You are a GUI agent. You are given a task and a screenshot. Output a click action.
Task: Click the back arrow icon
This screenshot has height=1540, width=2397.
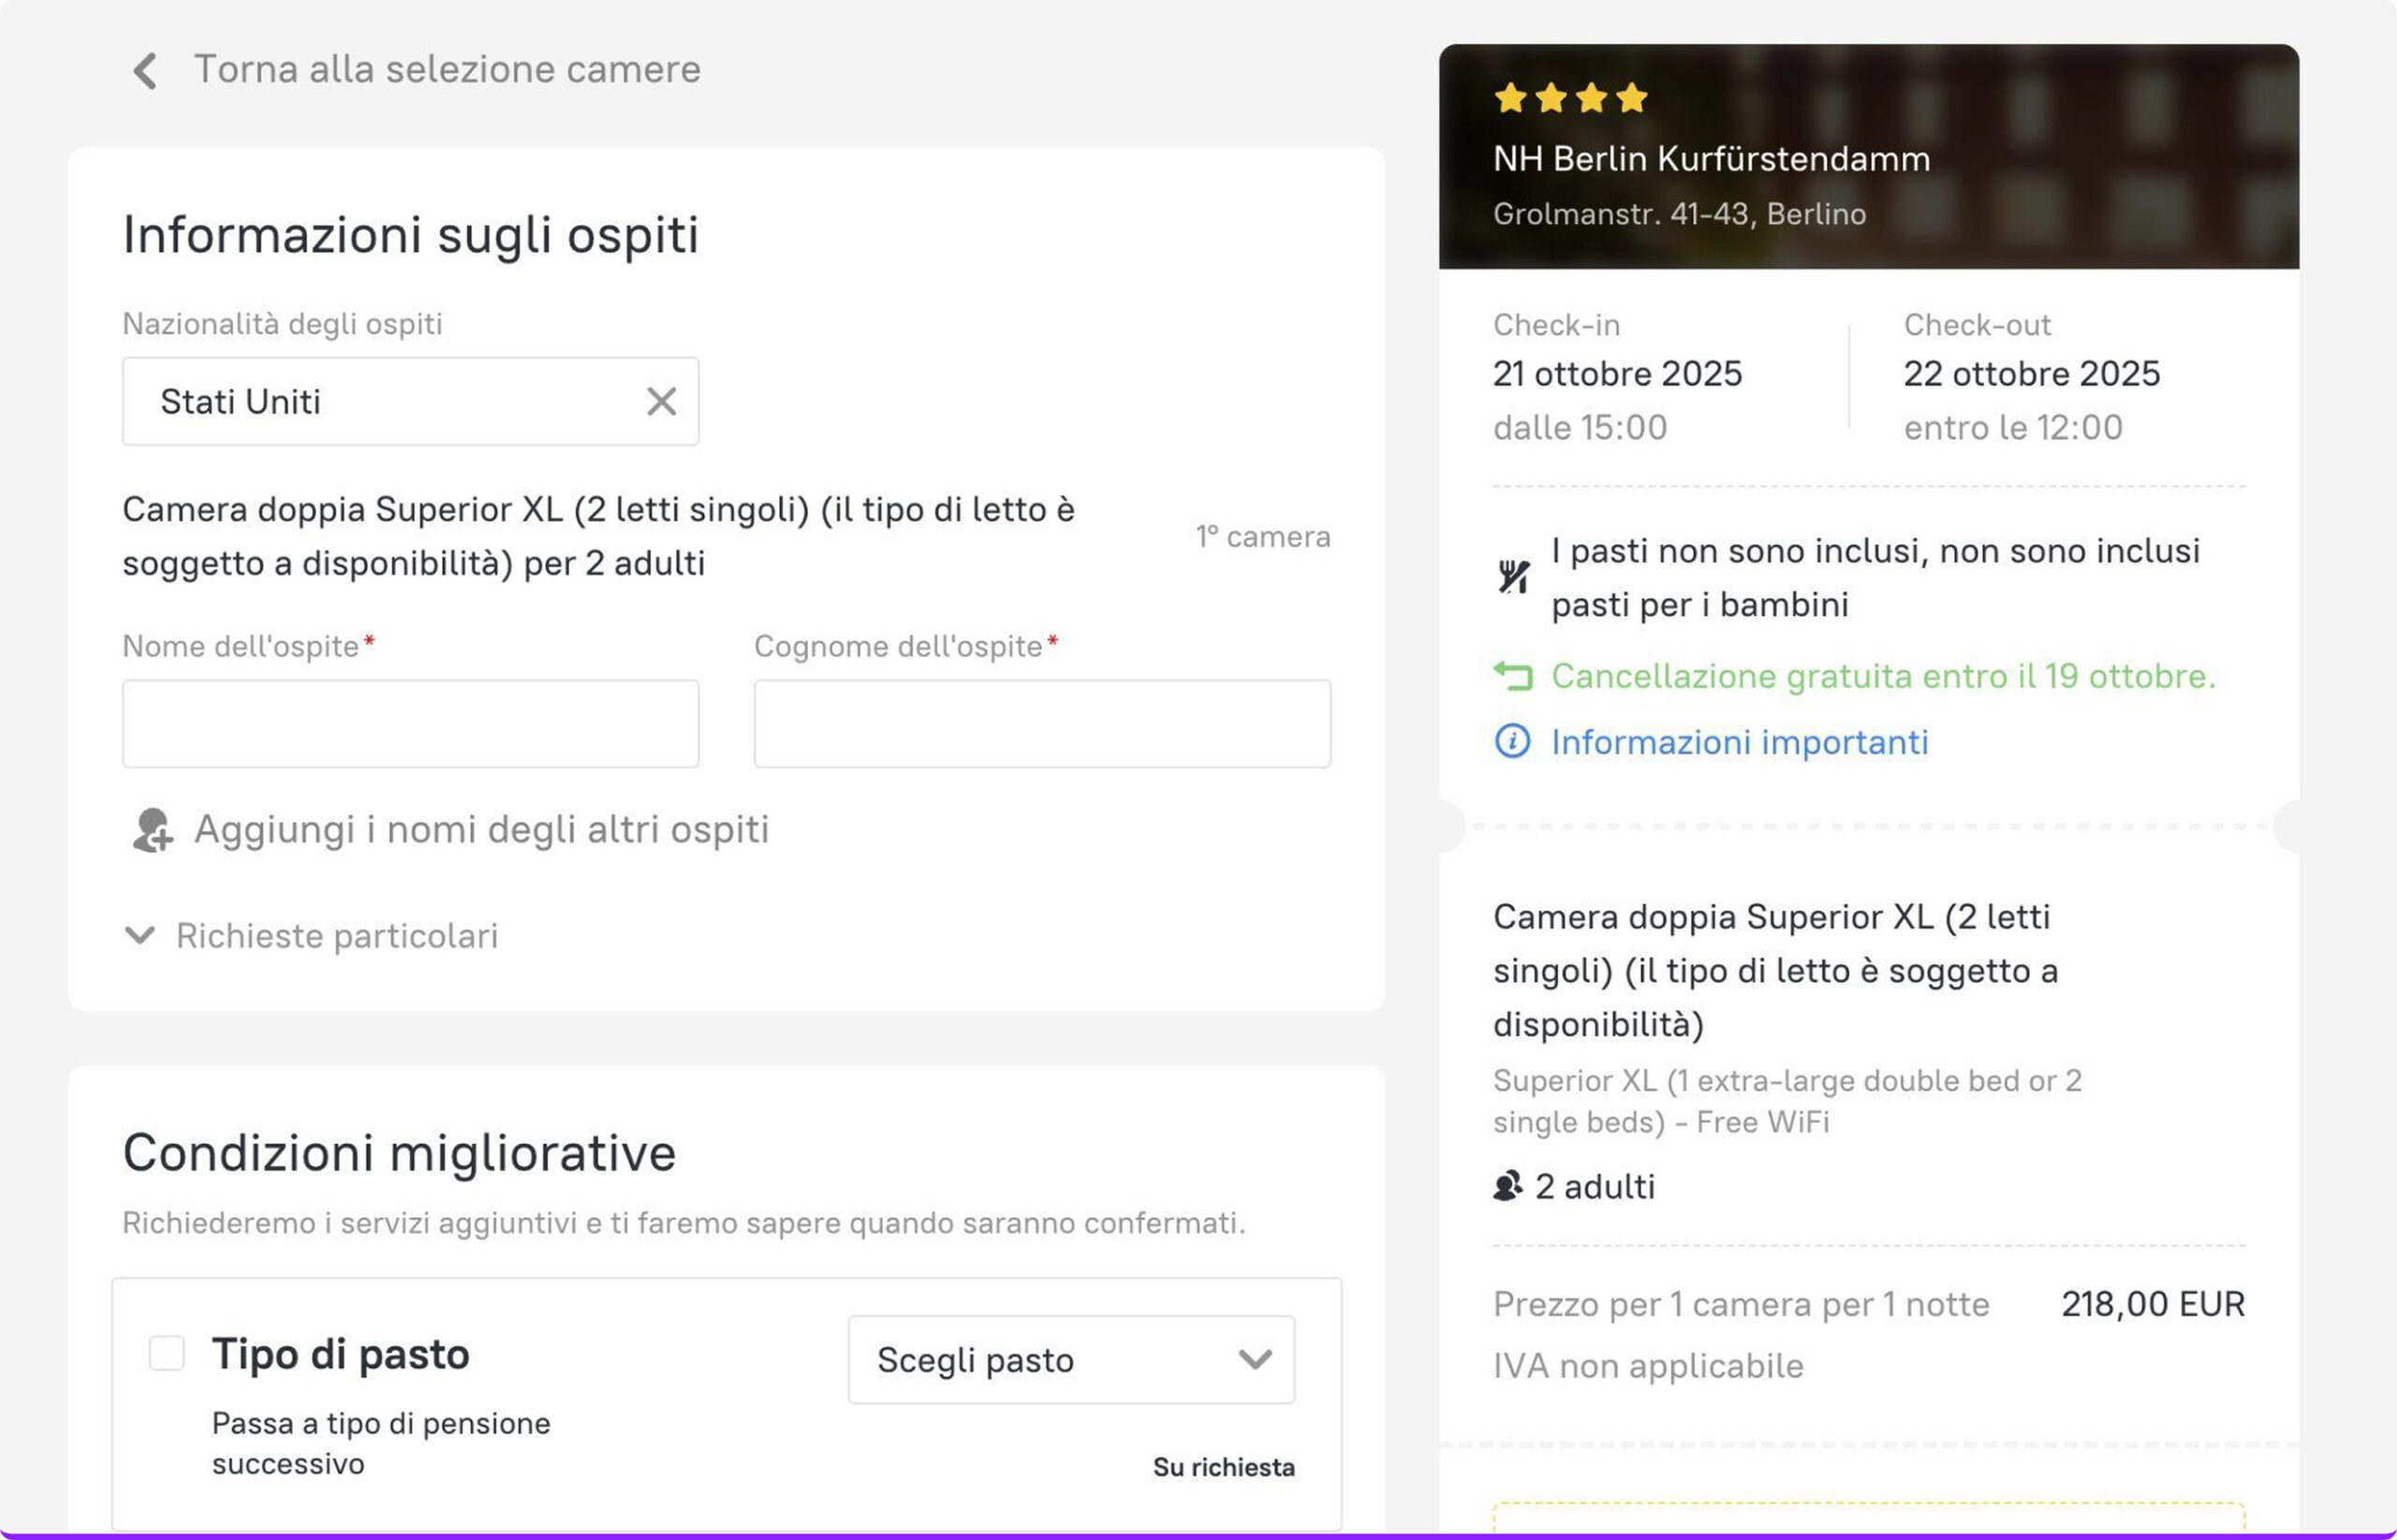tap(145, 71)
